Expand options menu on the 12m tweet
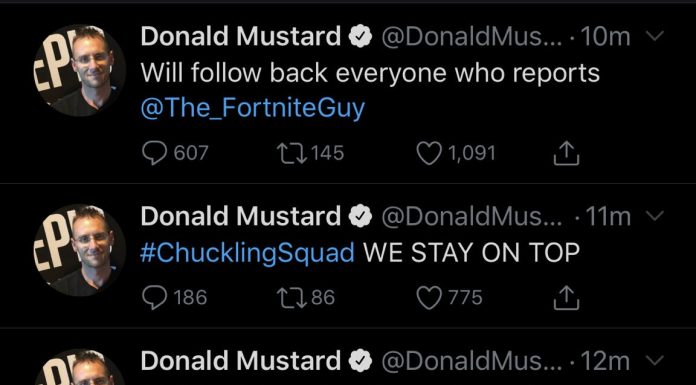 point(654,361)
